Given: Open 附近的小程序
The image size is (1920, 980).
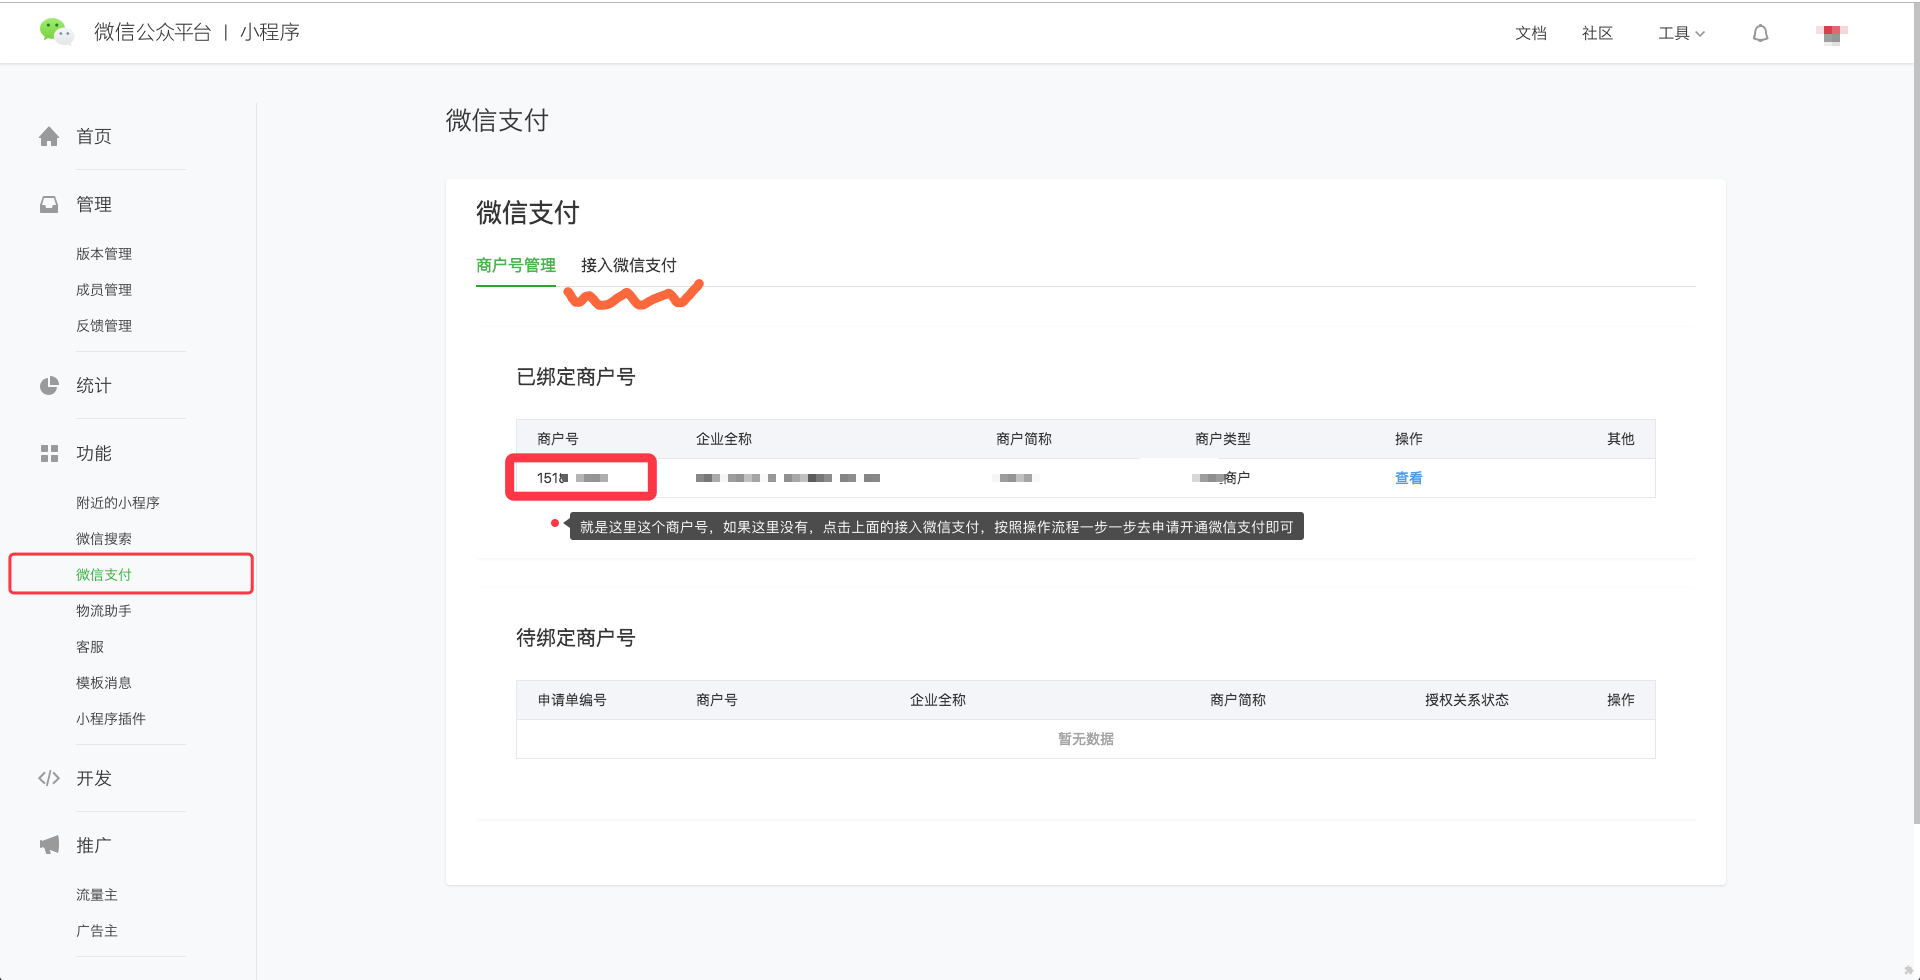Looking at the screenshot, I should 118,503.
